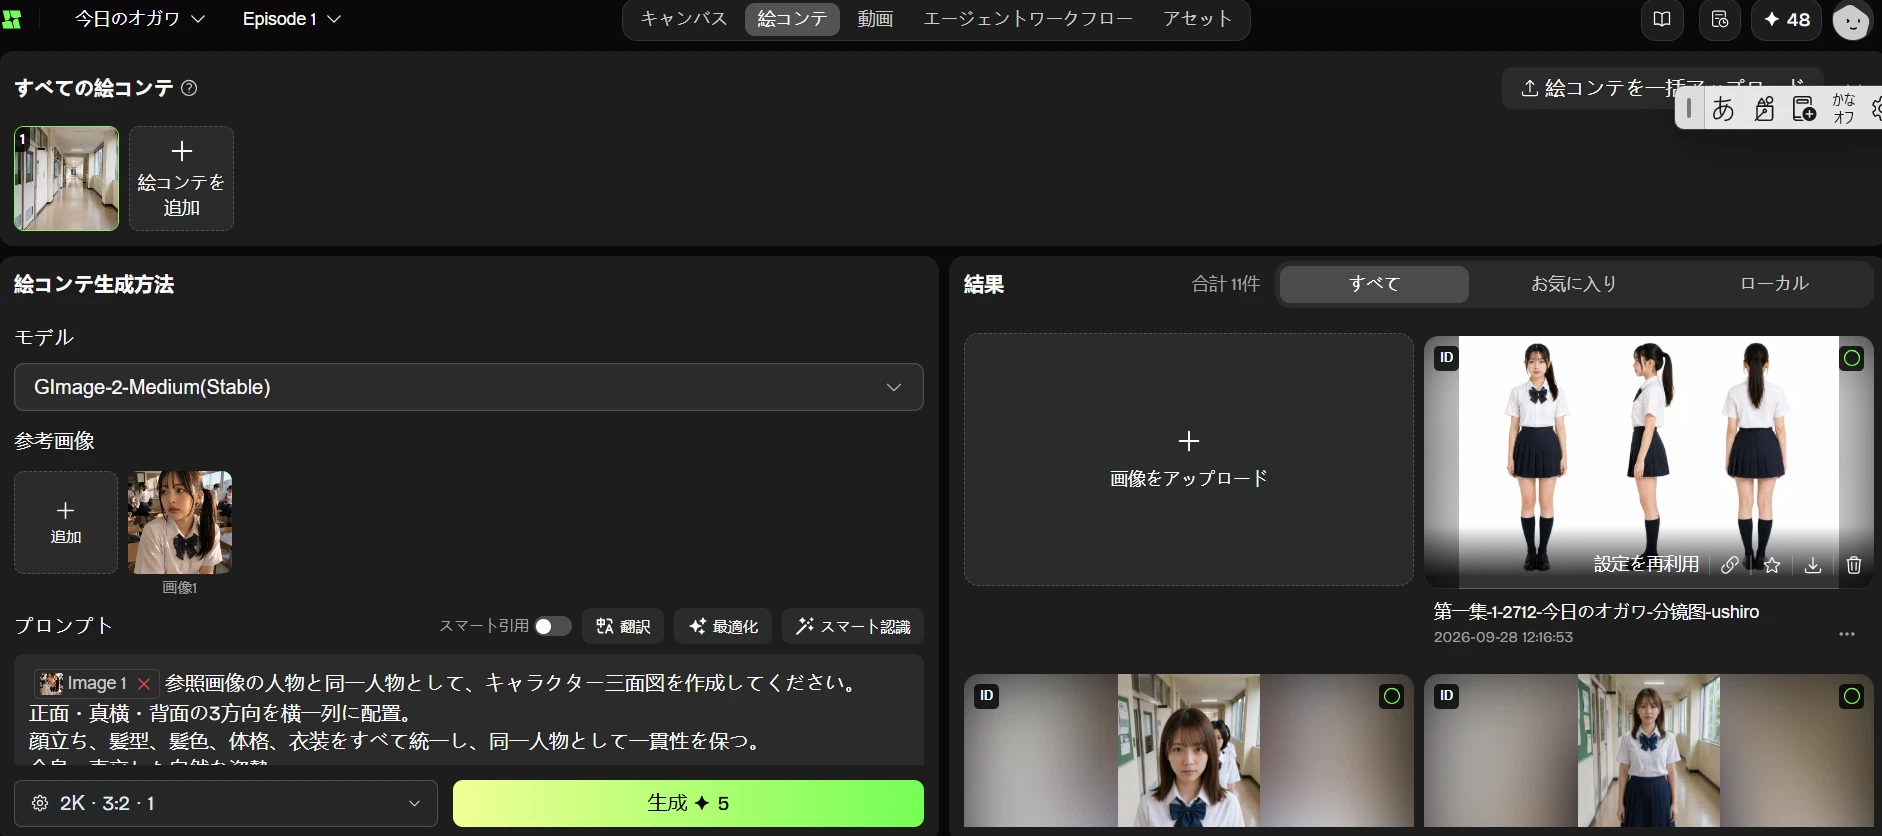
Task: Click 追加 to add reference image
Action: [66, 522]
